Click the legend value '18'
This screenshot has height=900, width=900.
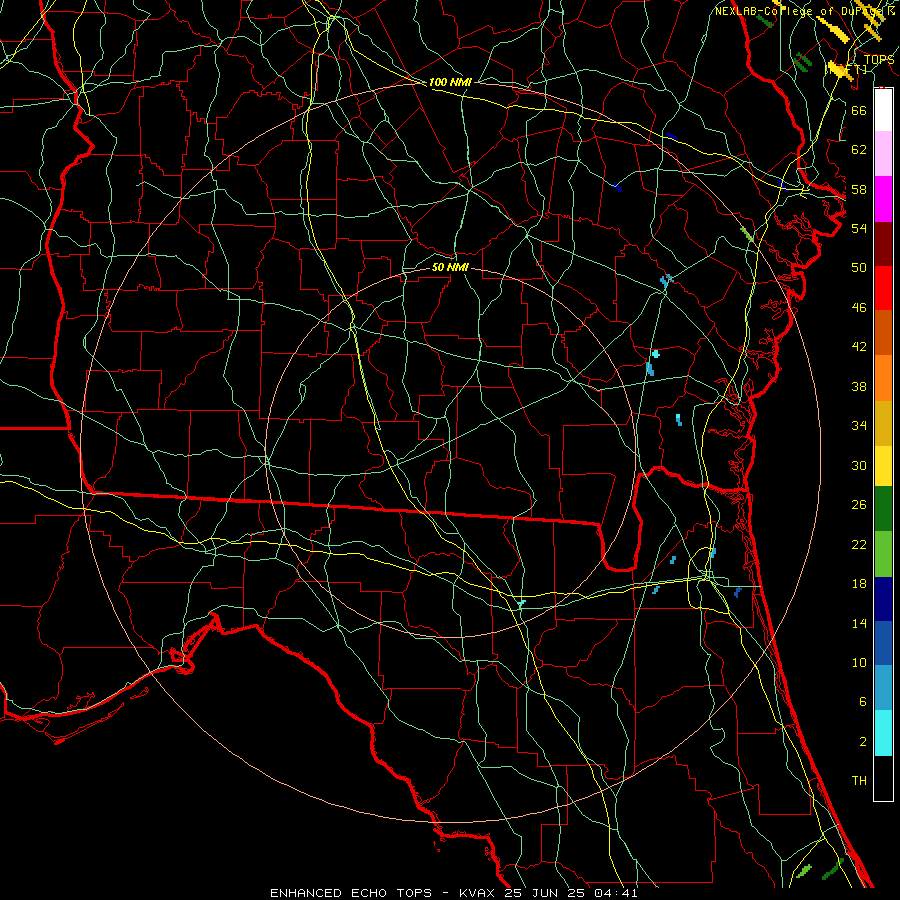pos(859,584)
